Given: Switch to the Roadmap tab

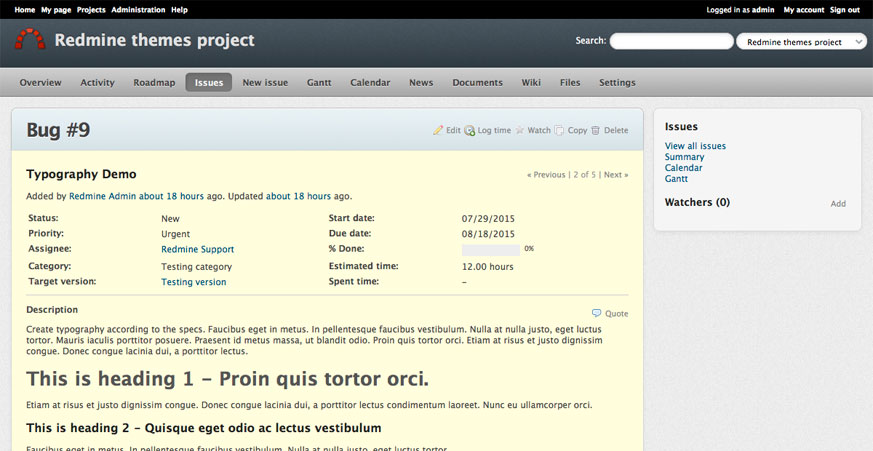Looking at the screenshot, I should click(154, 82).
